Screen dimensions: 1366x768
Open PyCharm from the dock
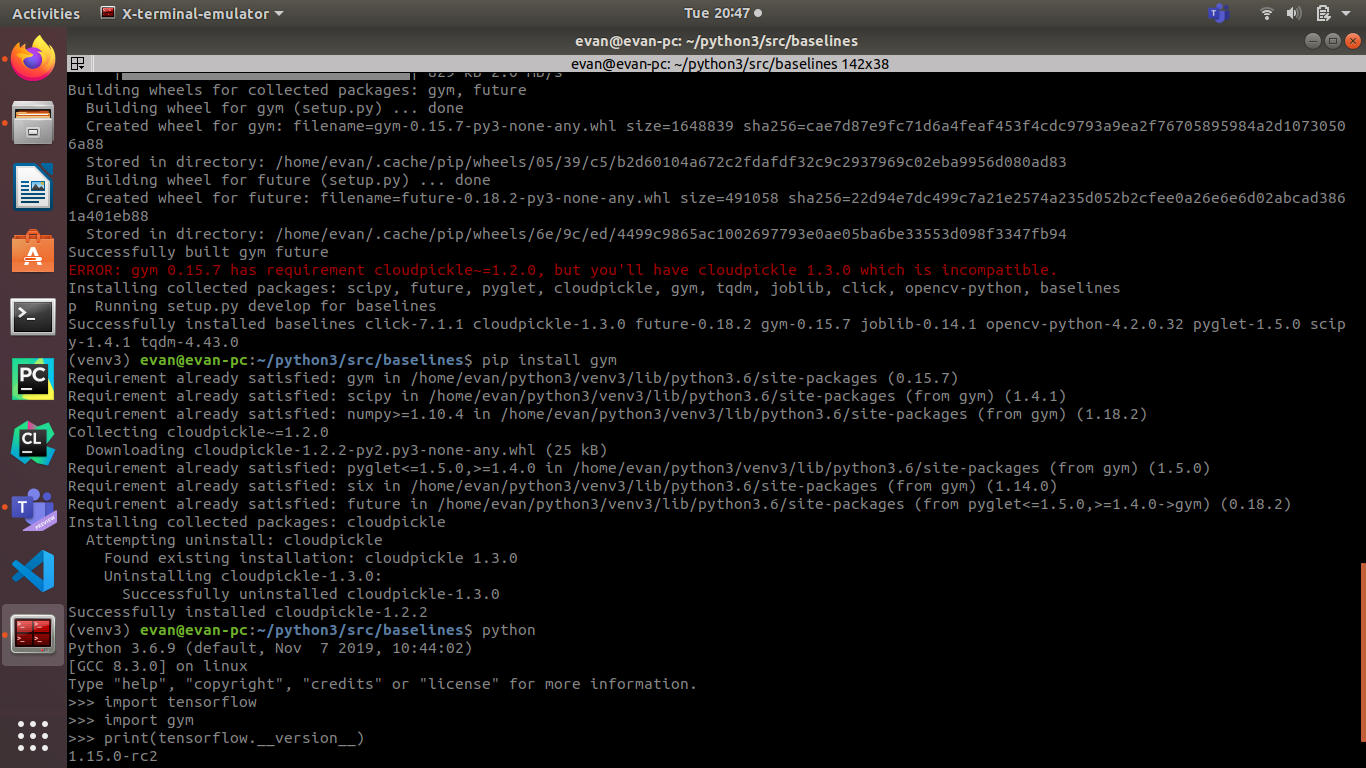(x=33, y=379)
